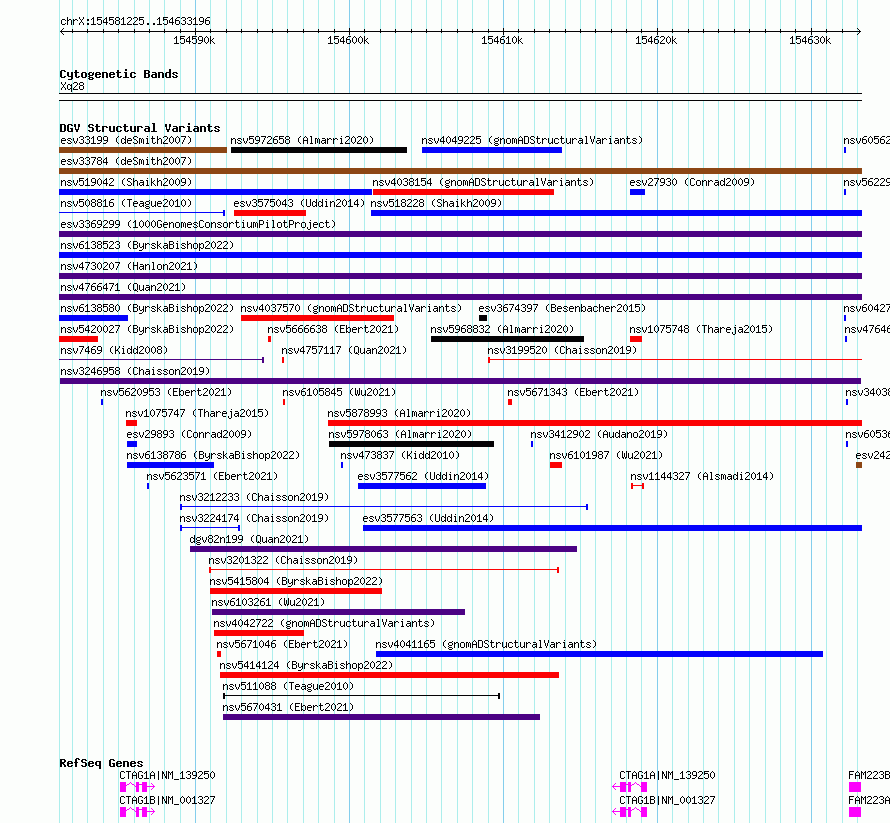Screen dimensions: 890x823
Task: Select esv3369299 (1000GenomesConsortiumPilotProject) label
Action: point(198,224)
